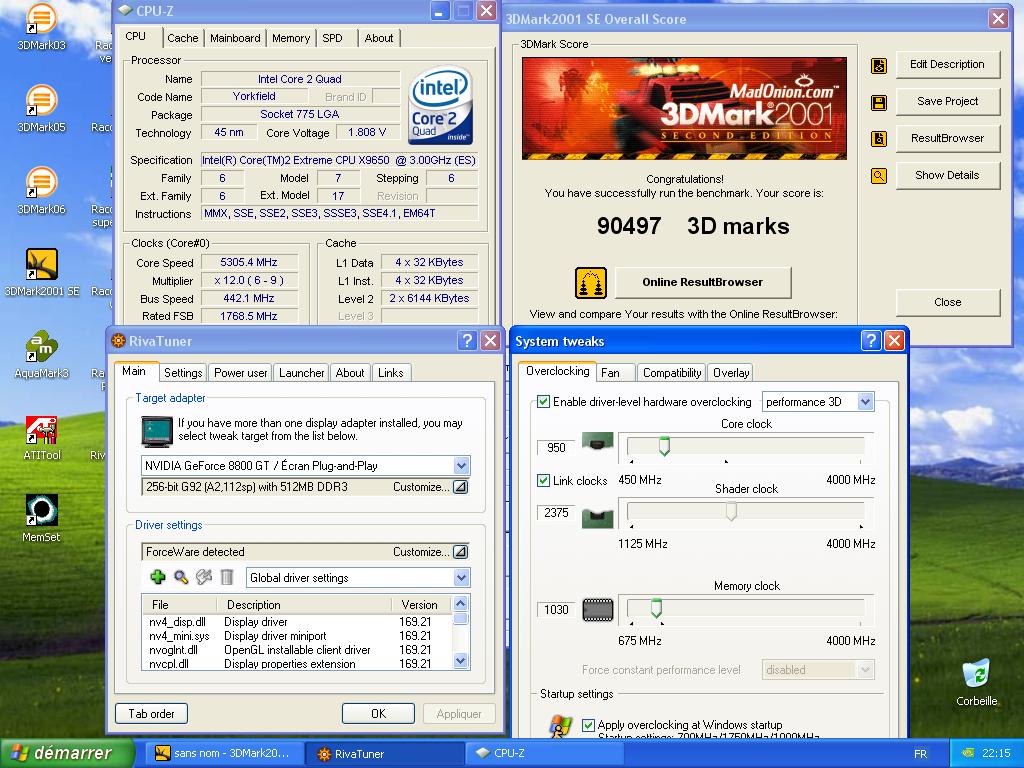Switch to the Cache tab in CPU-Z
This screenshot has height=768, width=1024.
click(x=182, y=38)
